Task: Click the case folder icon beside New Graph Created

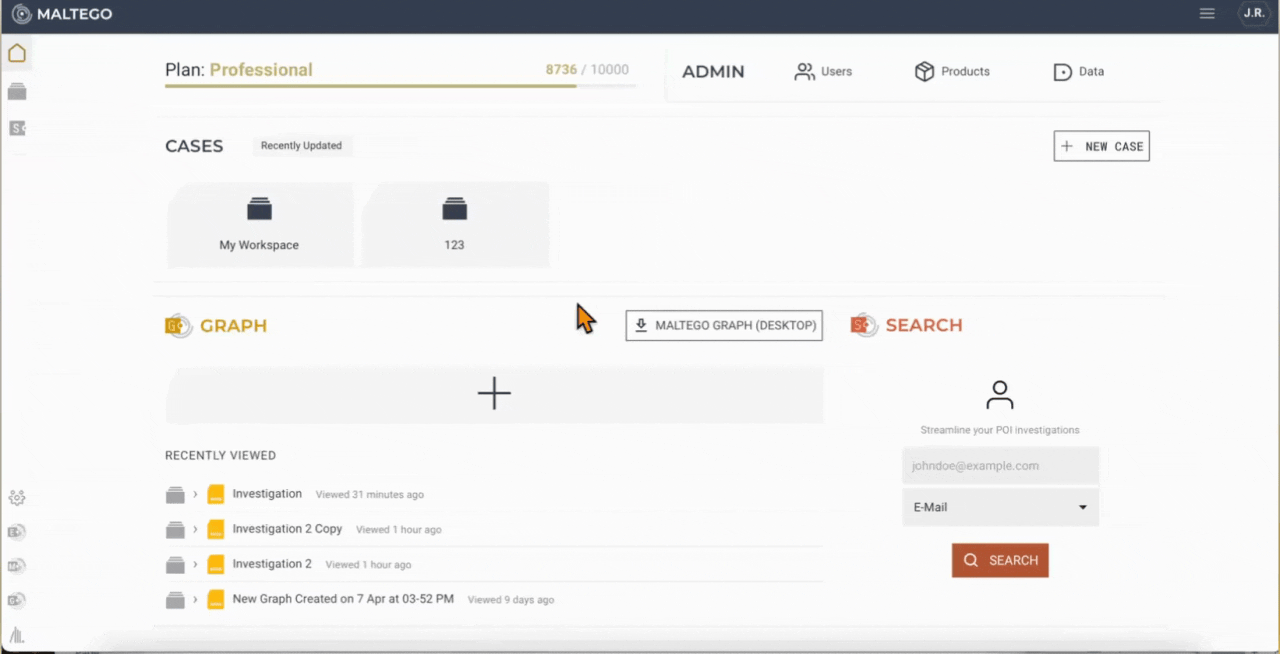Action: coord(175,600)
